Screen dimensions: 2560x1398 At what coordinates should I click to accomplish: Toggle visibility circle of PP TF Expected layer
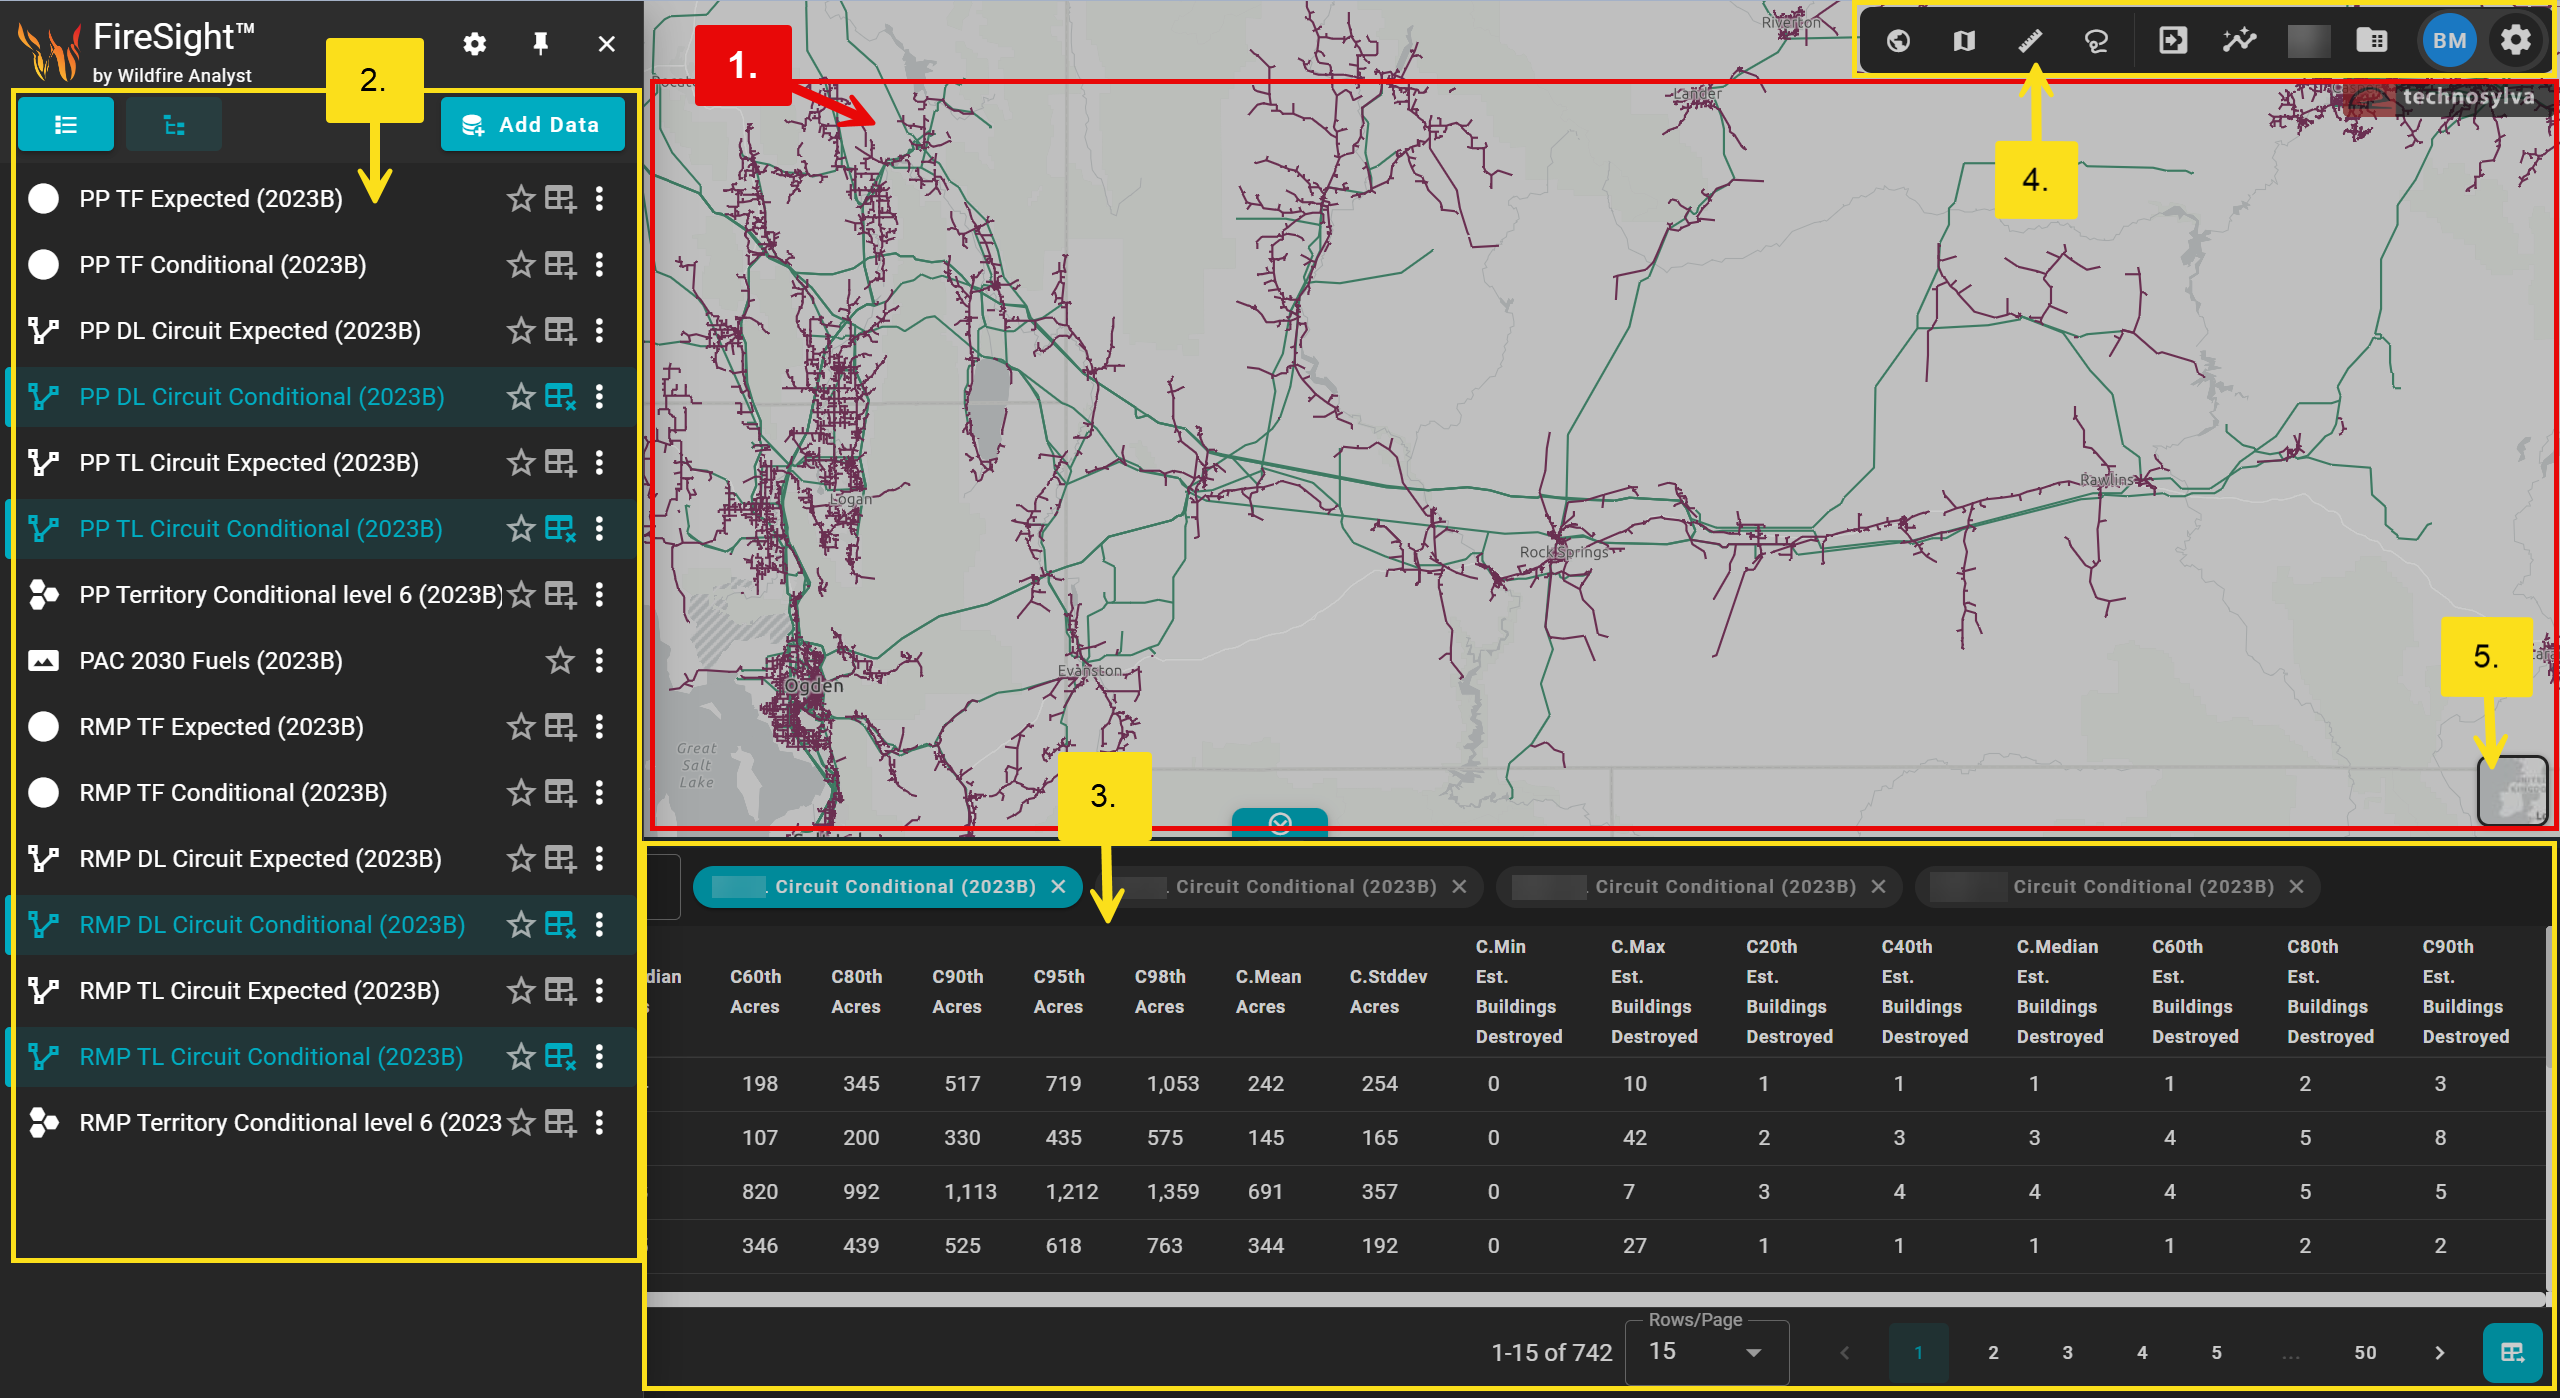click(43, 198)
